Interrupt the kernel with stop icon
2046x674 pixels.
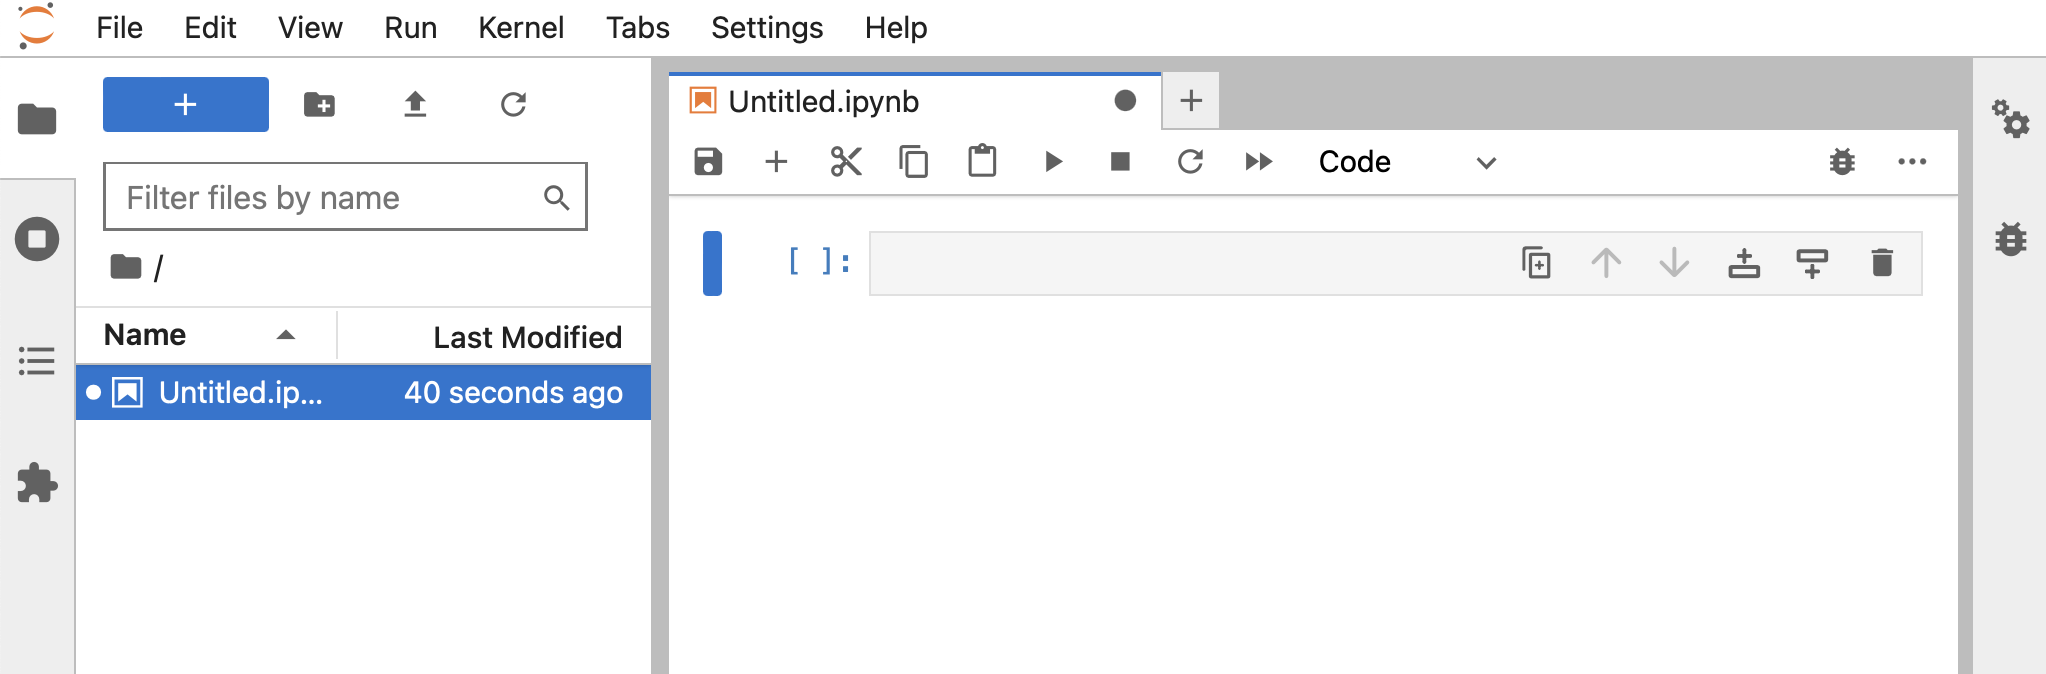point(1120,162)
